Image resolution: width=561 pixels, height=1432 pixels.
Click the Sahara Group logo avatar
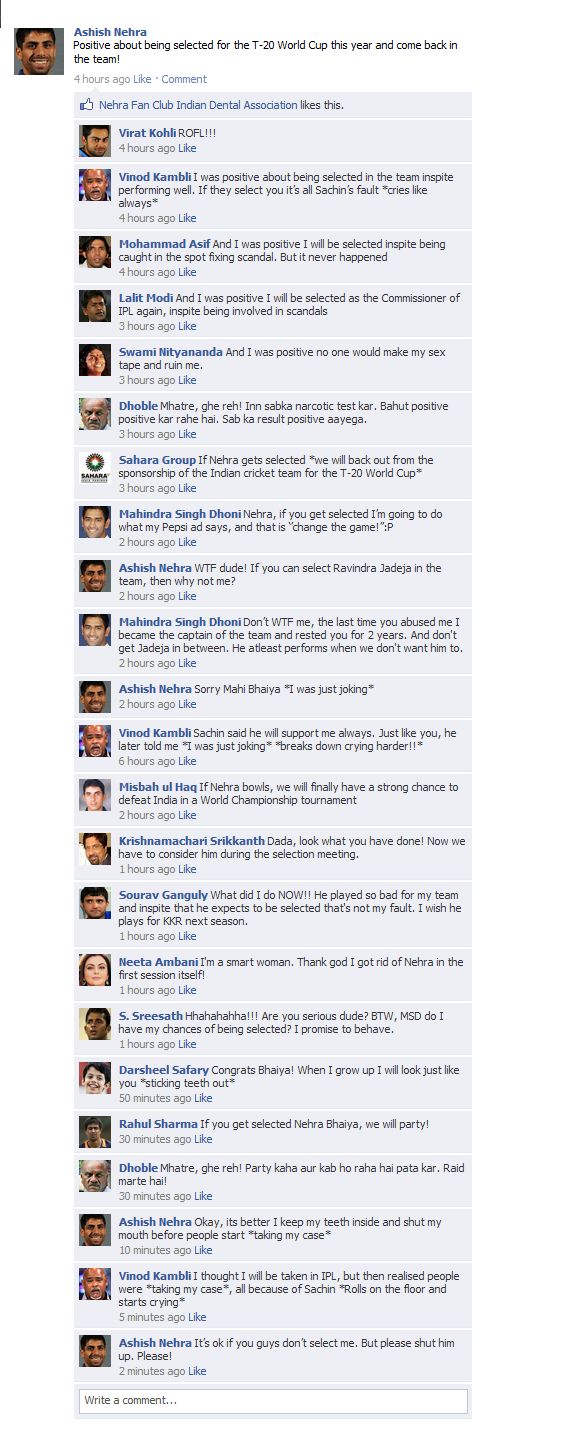[95, 468]
